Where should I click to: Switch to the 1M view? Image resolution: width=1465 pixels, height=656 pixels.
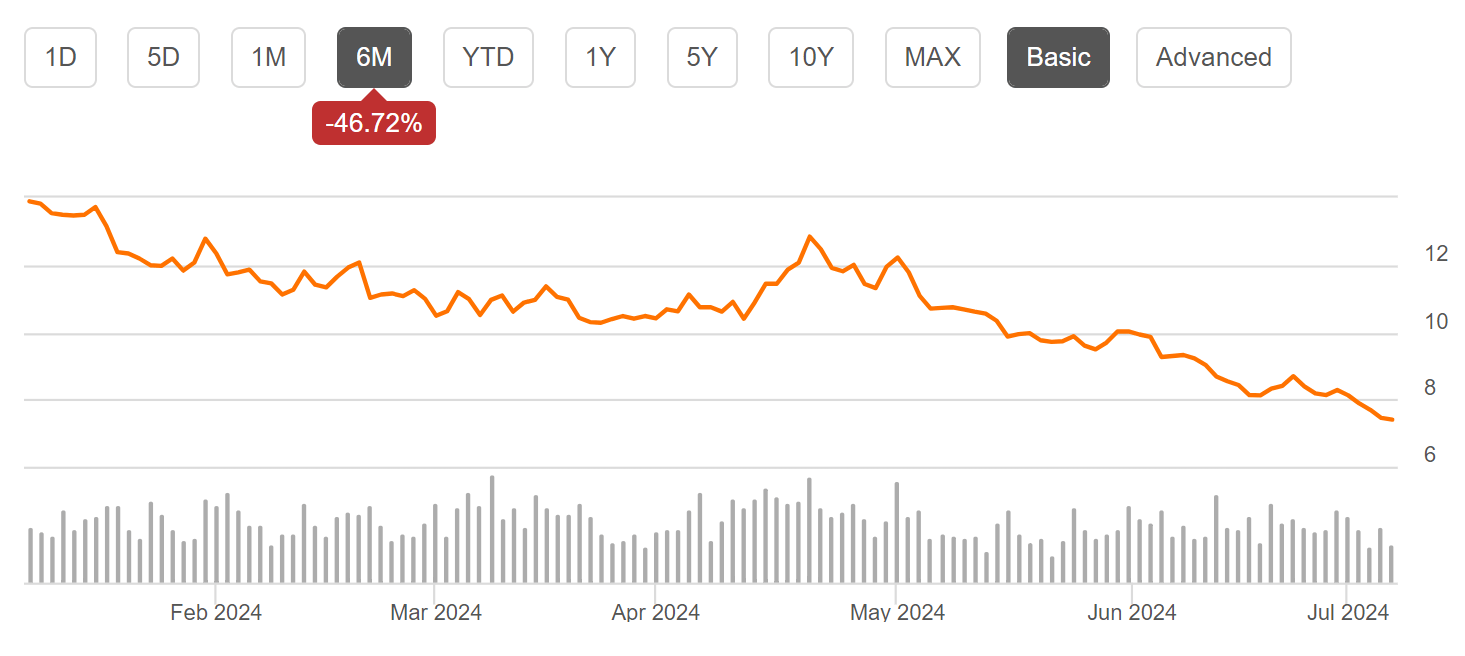pyautogui.click(x=268, y=57)
